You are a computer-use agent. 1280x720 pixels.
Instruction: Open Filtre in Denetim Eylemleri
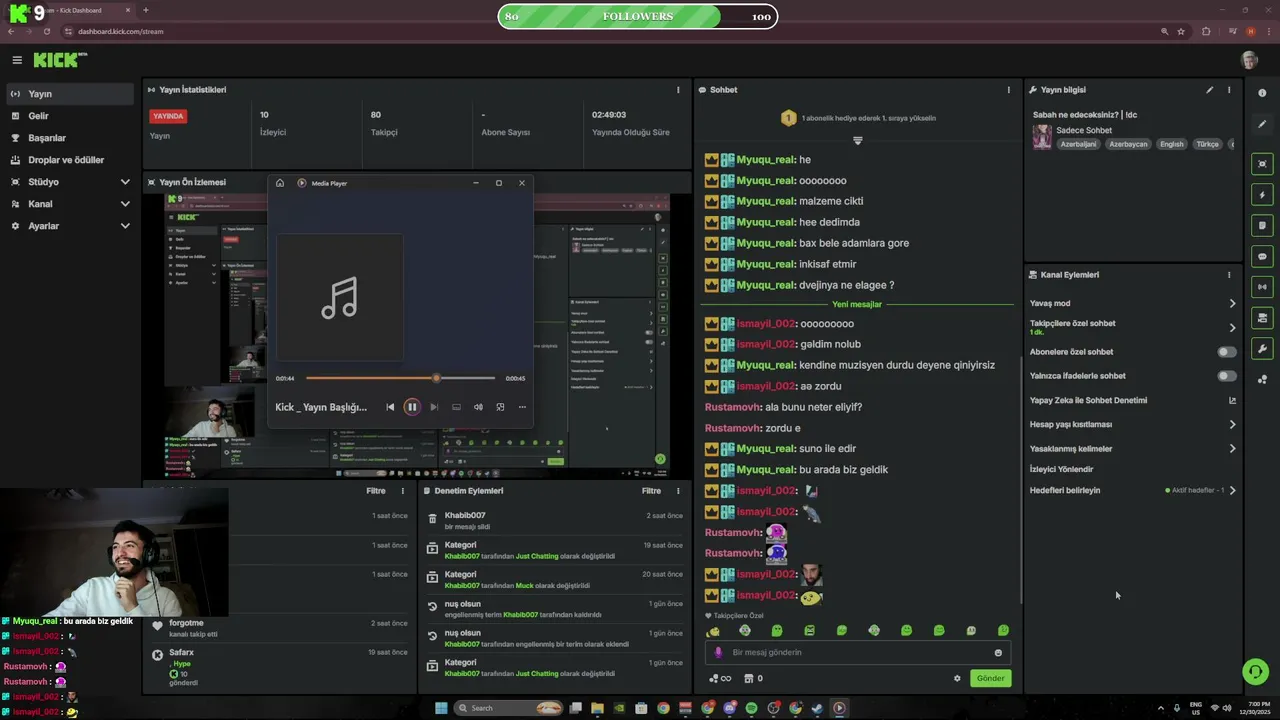coord(651,491)
